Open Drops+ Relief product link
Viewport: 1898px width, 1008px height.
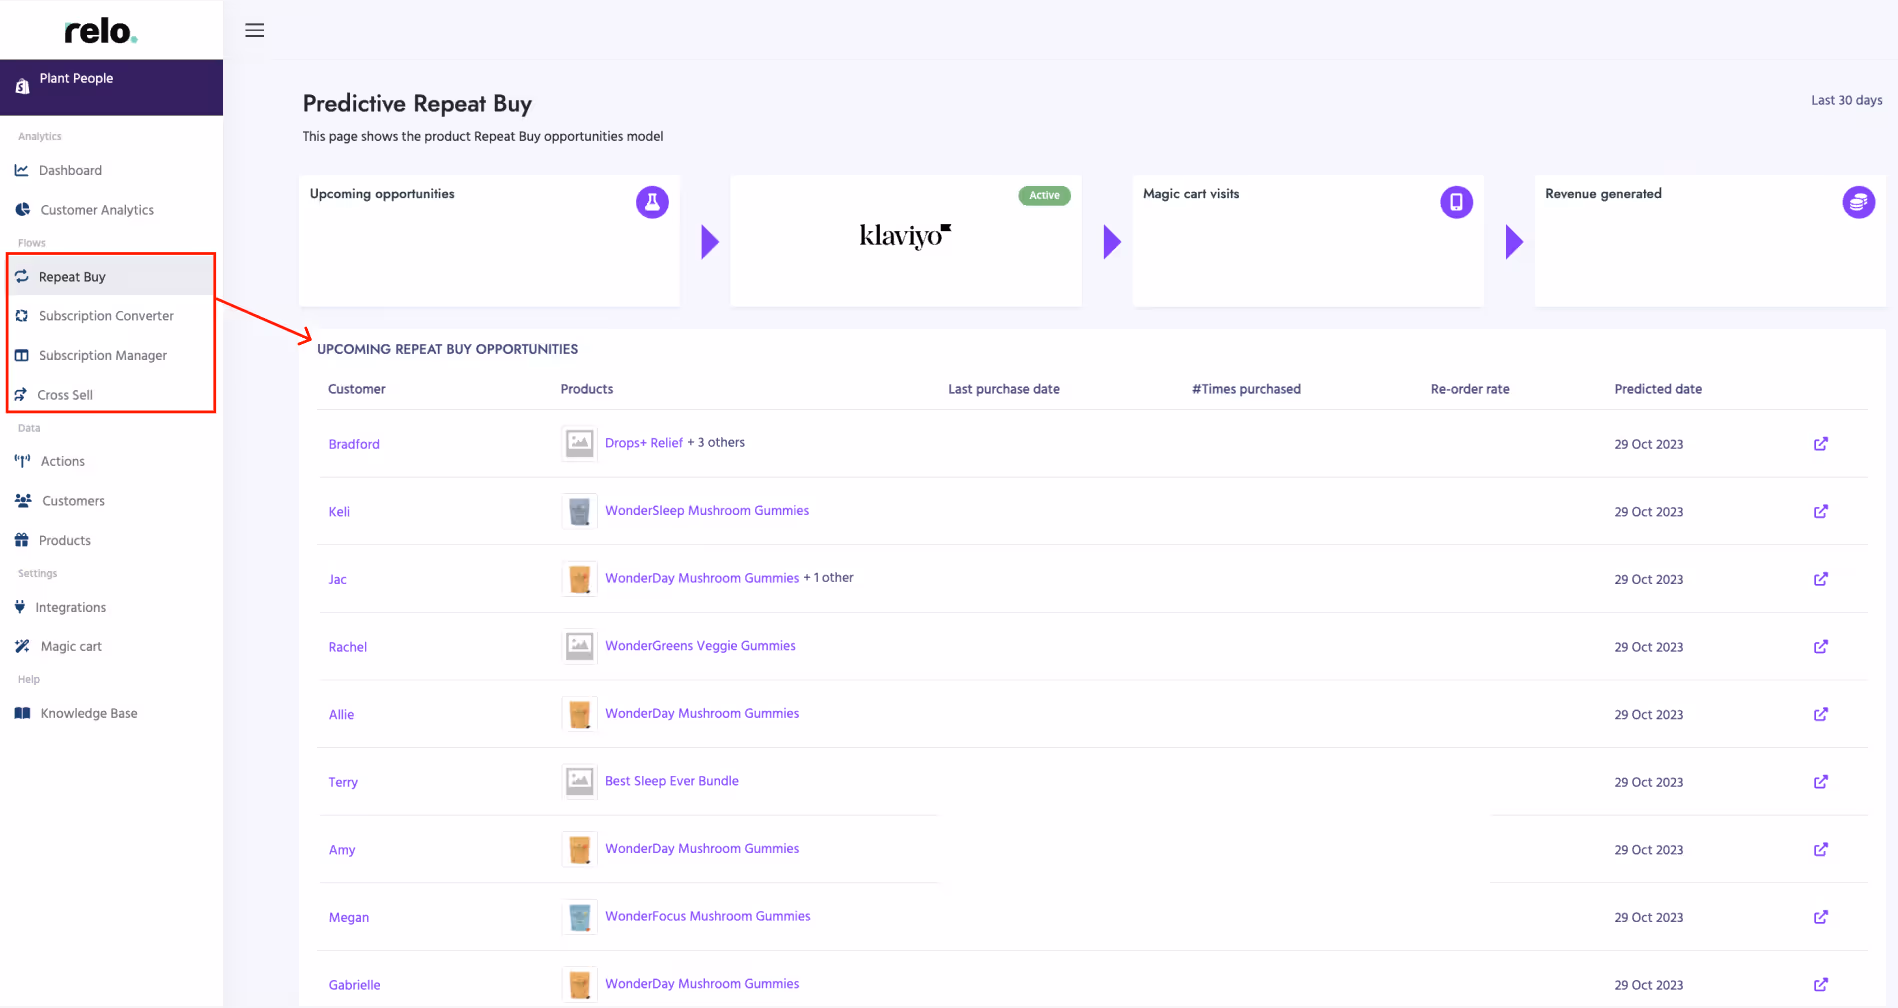pos(644,443)
